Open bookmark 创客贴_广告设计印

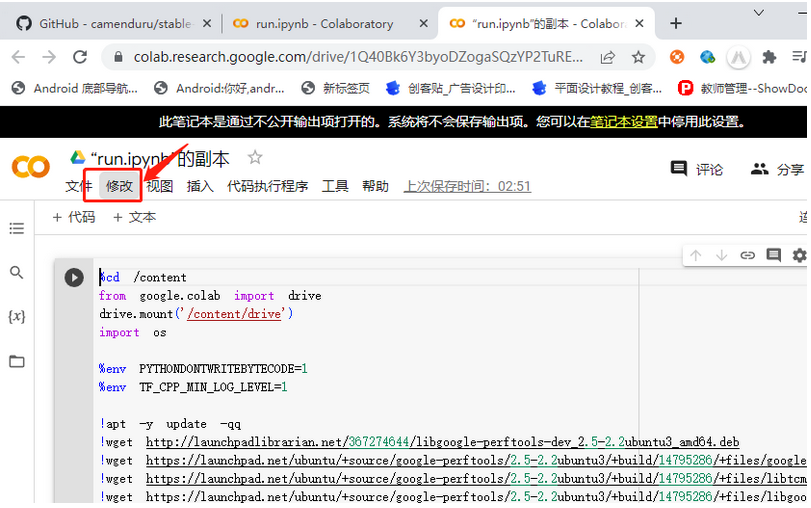450,88
